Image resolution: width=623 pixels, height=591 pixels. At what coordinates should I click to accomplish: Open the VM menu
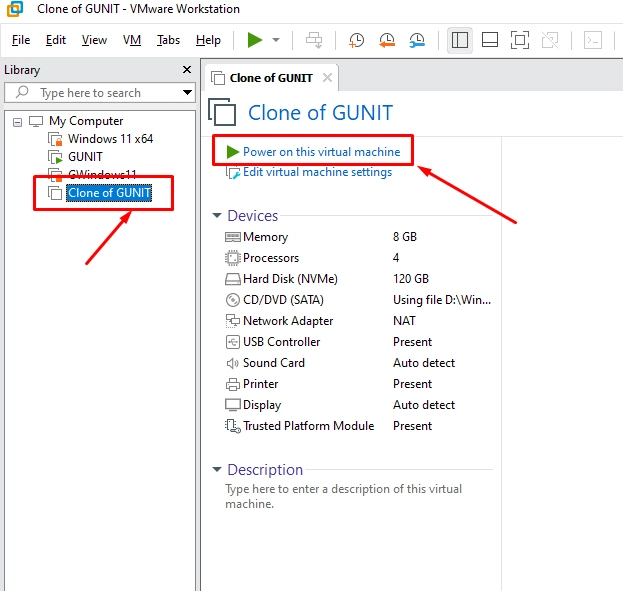click(x=132, y=40)
